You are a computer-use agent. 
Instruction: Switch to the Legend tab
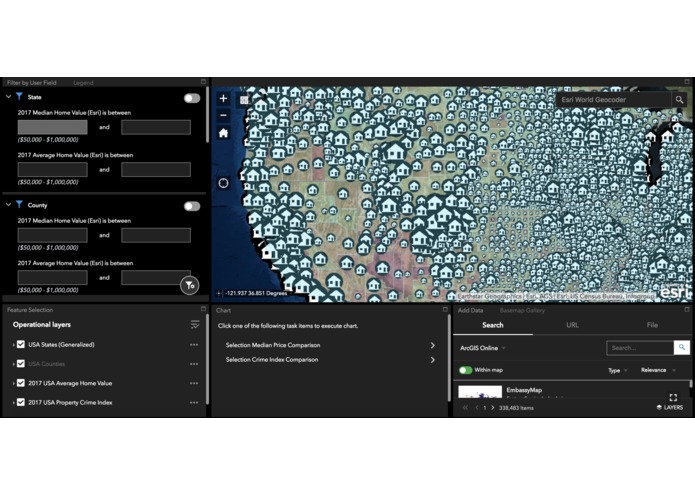(83, 82)
